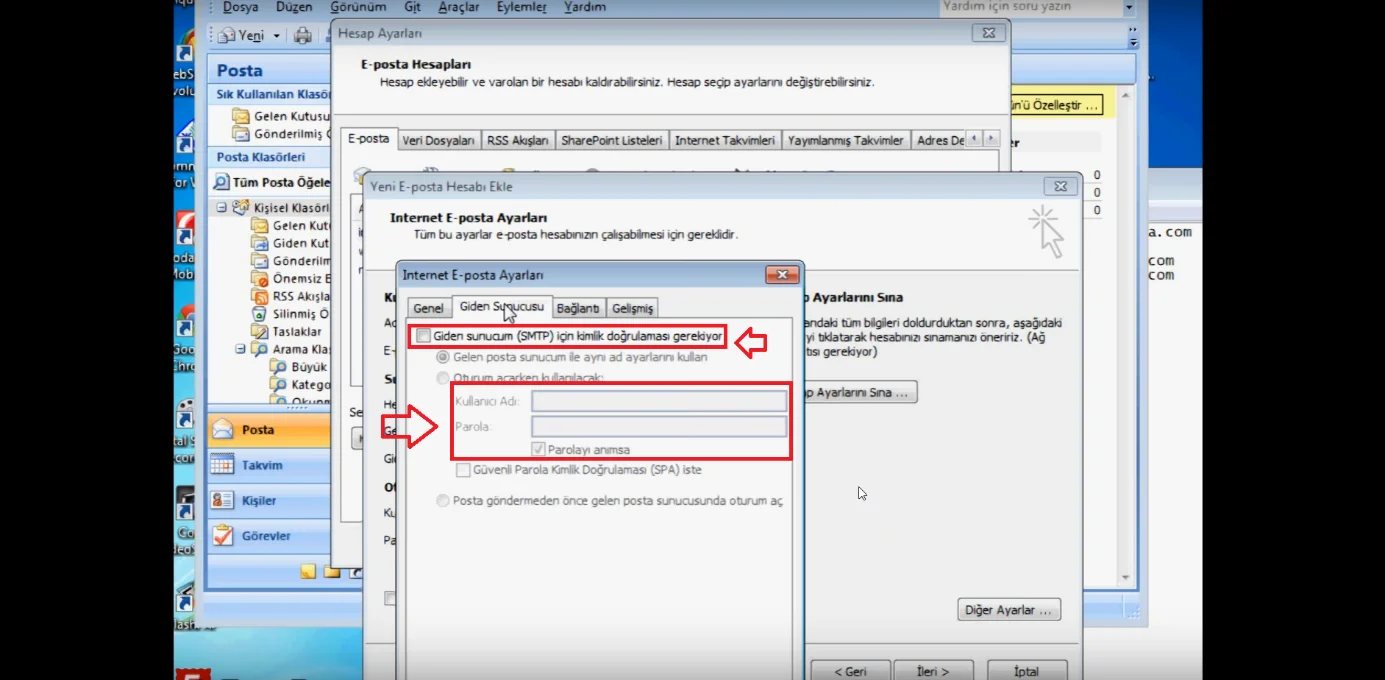Click the printer icon in the toolbar
The image size is (1385, 680).
click(303, 36)
